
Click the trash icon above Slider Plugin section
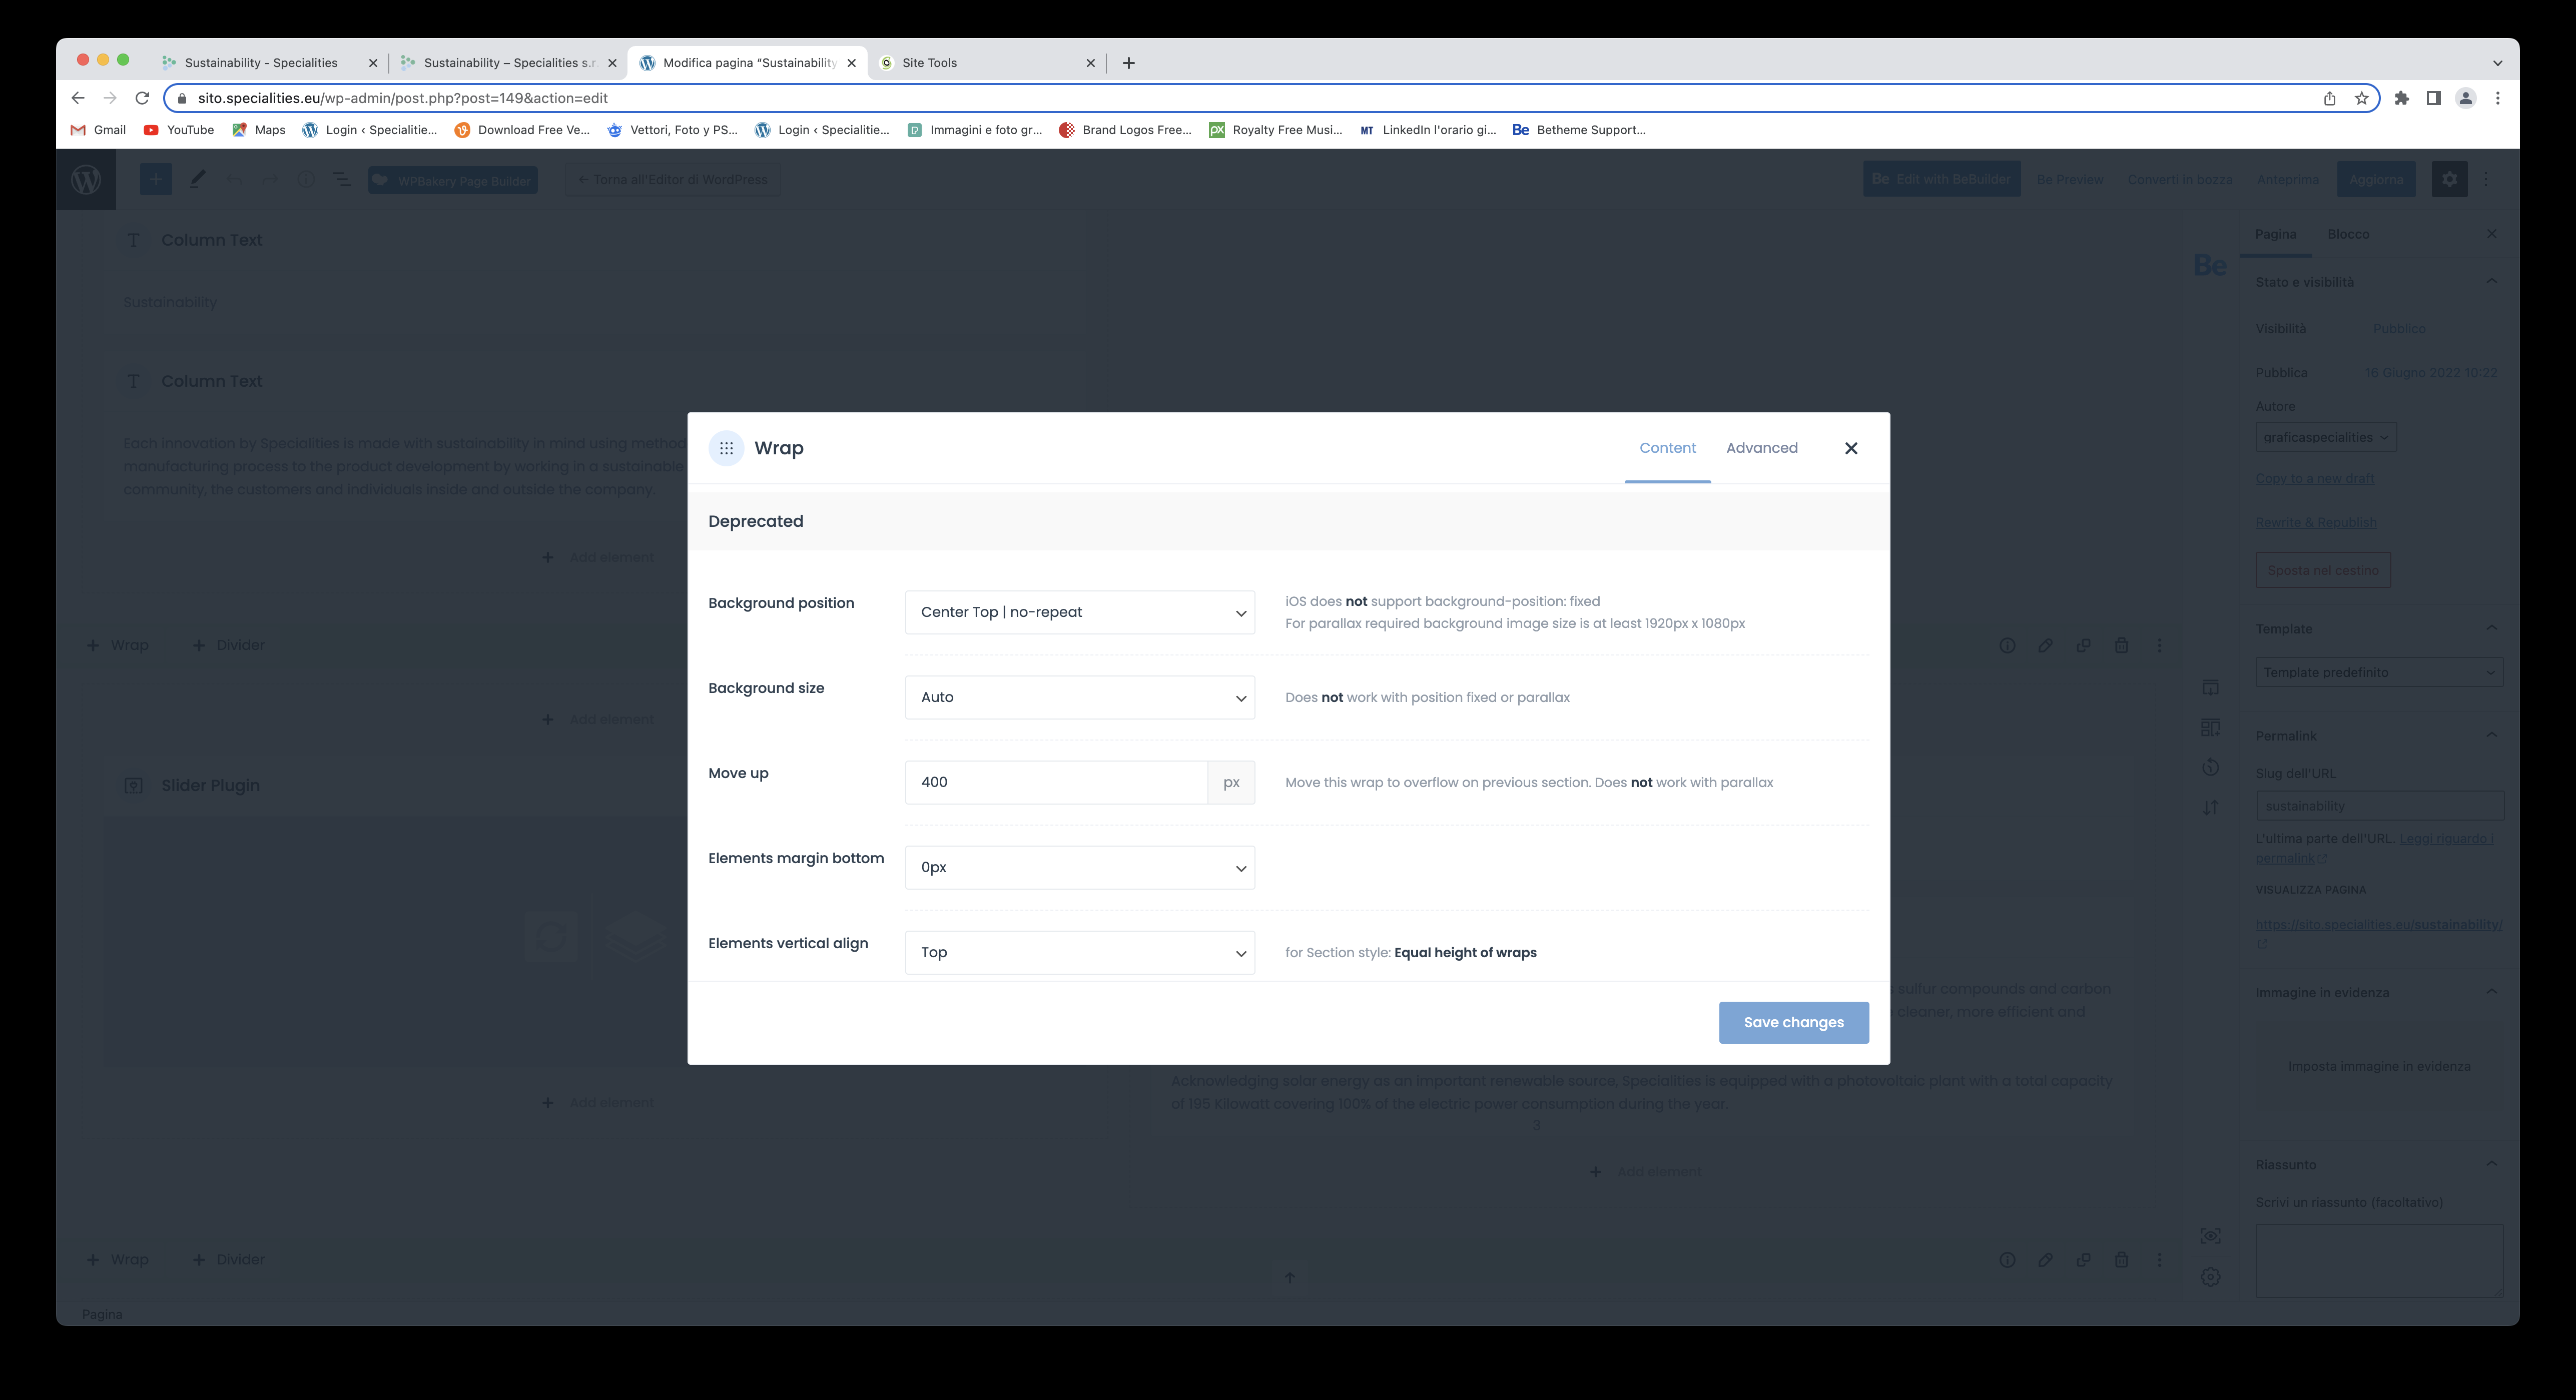click(x=2121, y=646)
